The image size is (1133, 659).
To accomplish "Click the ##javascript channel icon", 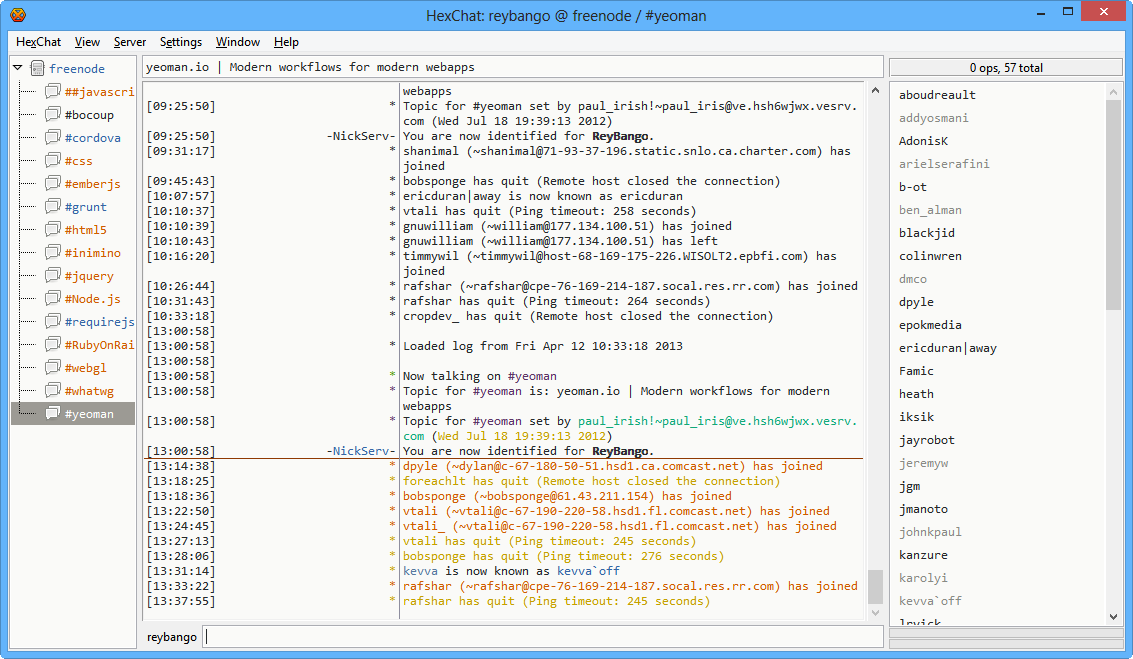I will click(x=52, y=91).
